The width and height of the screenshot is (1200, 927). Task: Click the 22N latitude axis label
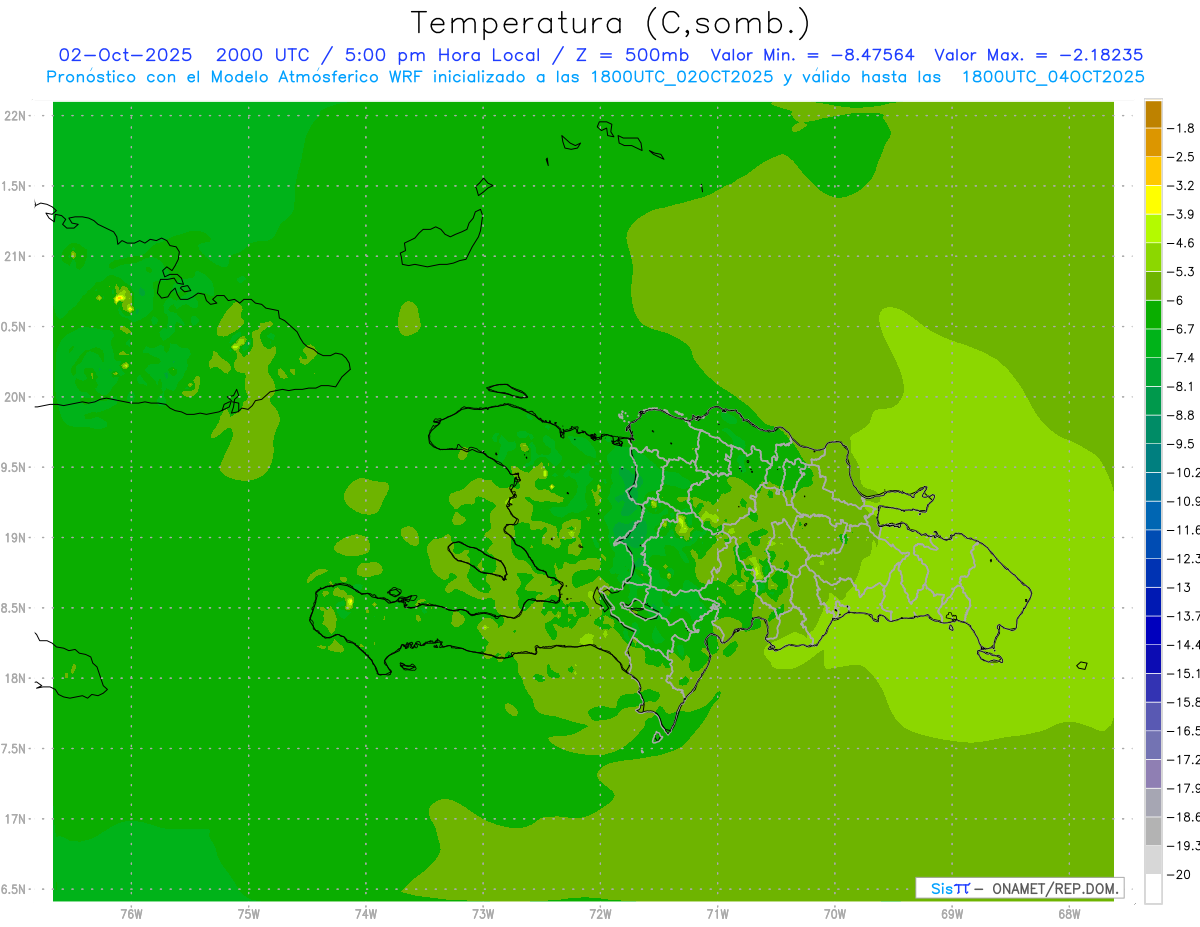coord(14,116)
